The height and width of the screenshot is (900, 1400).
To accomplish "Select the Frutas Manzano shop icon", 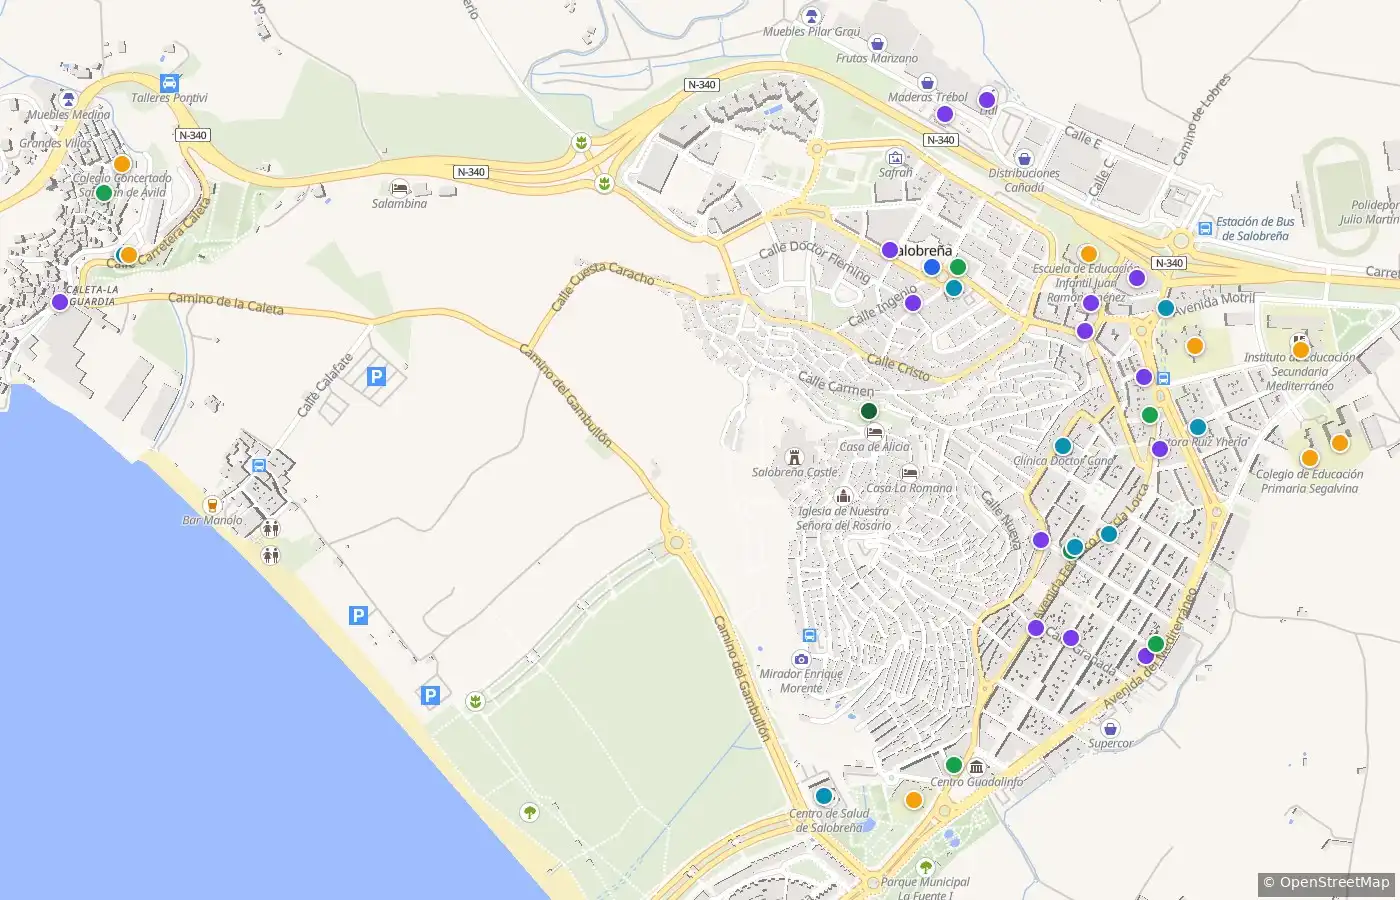I will point(877,43).
